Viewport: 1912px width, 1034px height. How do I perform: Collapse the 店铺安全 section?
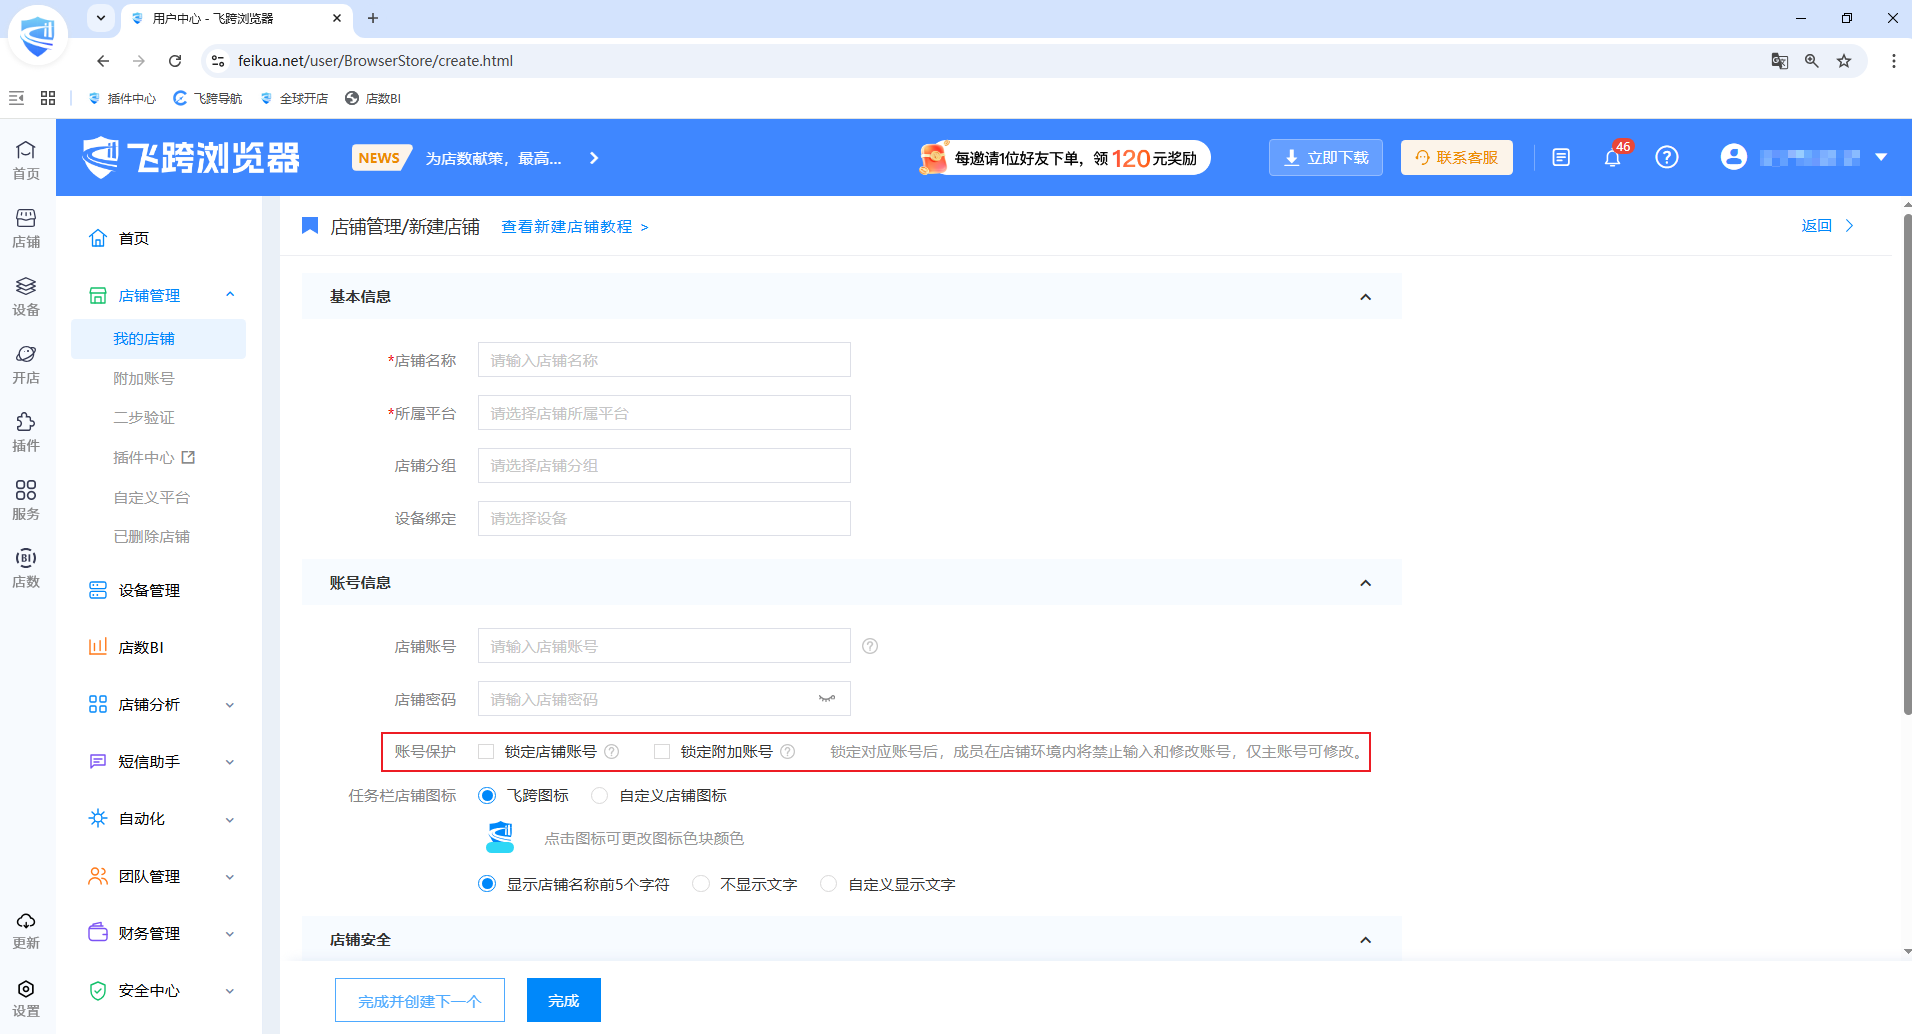pos(1365,940)
